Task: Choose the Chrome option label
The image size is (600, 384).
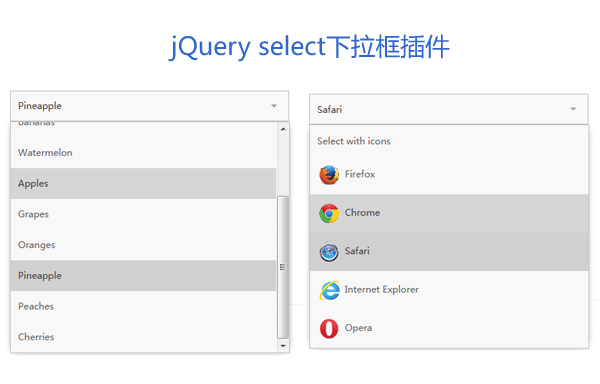Action: pyautogui.click(x=362, y=213)
